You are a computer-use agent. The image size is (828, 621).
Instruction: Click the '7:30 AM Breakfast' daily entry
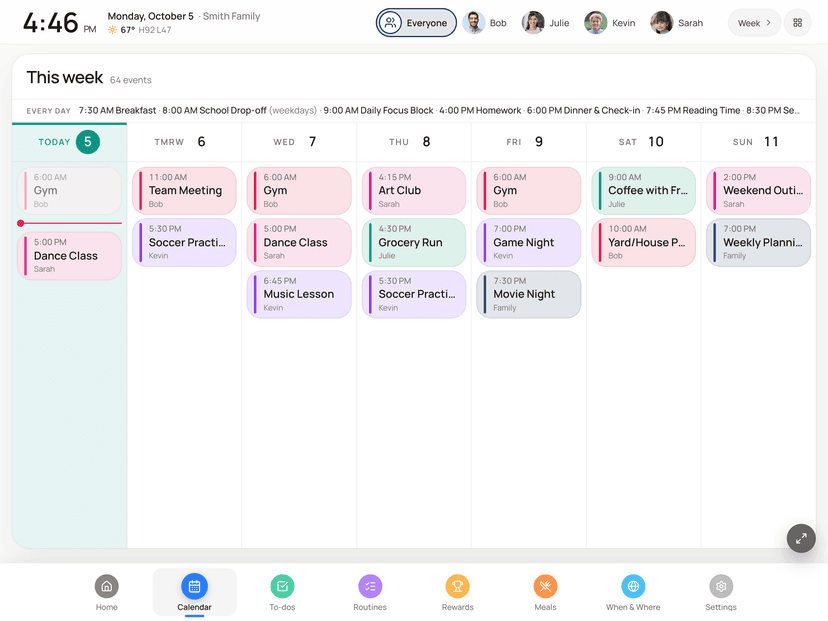click(117, 110)
